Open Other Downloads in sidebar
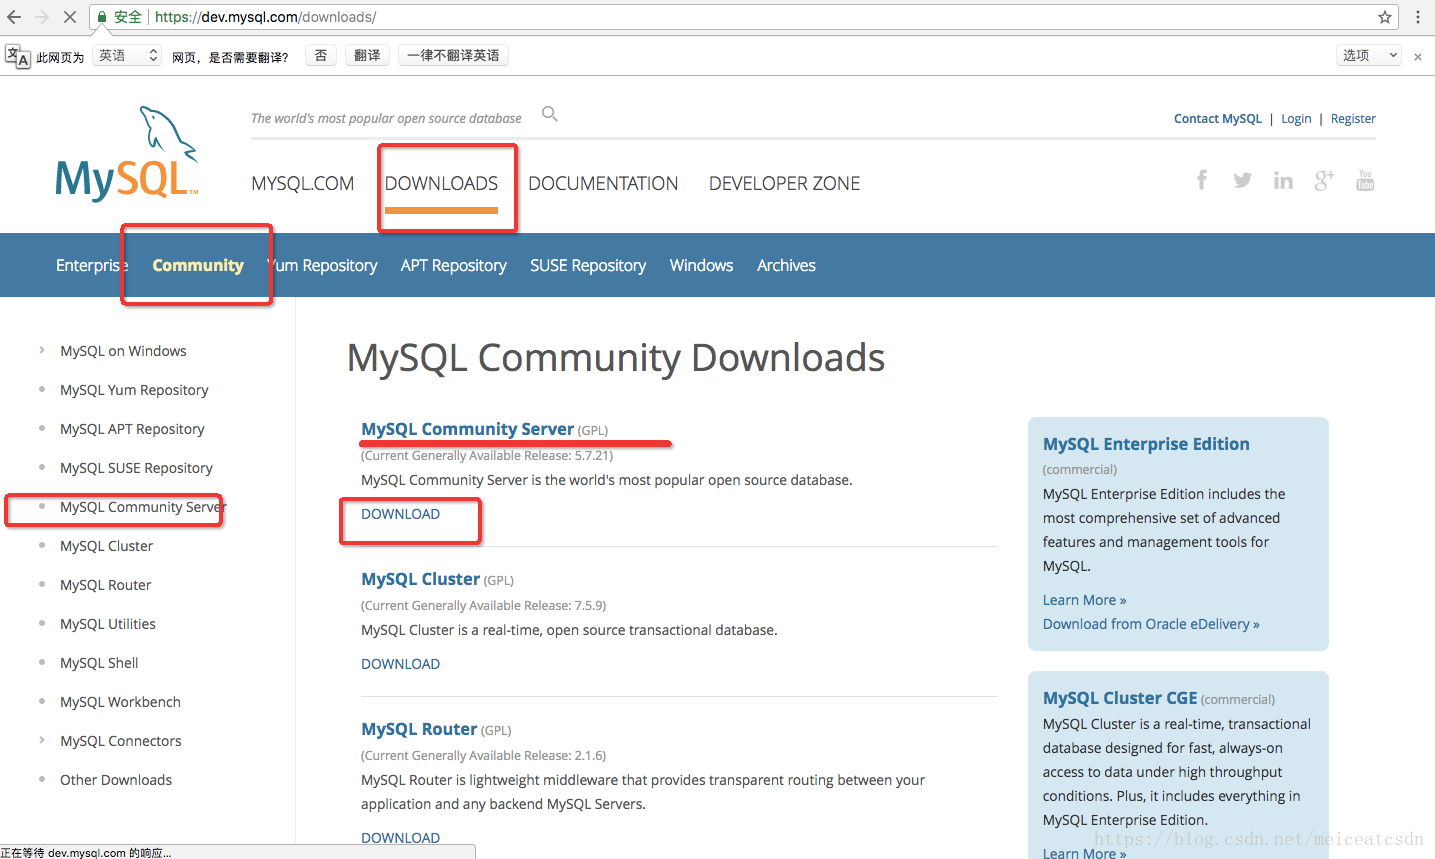The width and height of the screenshot is (1435, 859). [x=116, y=780]
